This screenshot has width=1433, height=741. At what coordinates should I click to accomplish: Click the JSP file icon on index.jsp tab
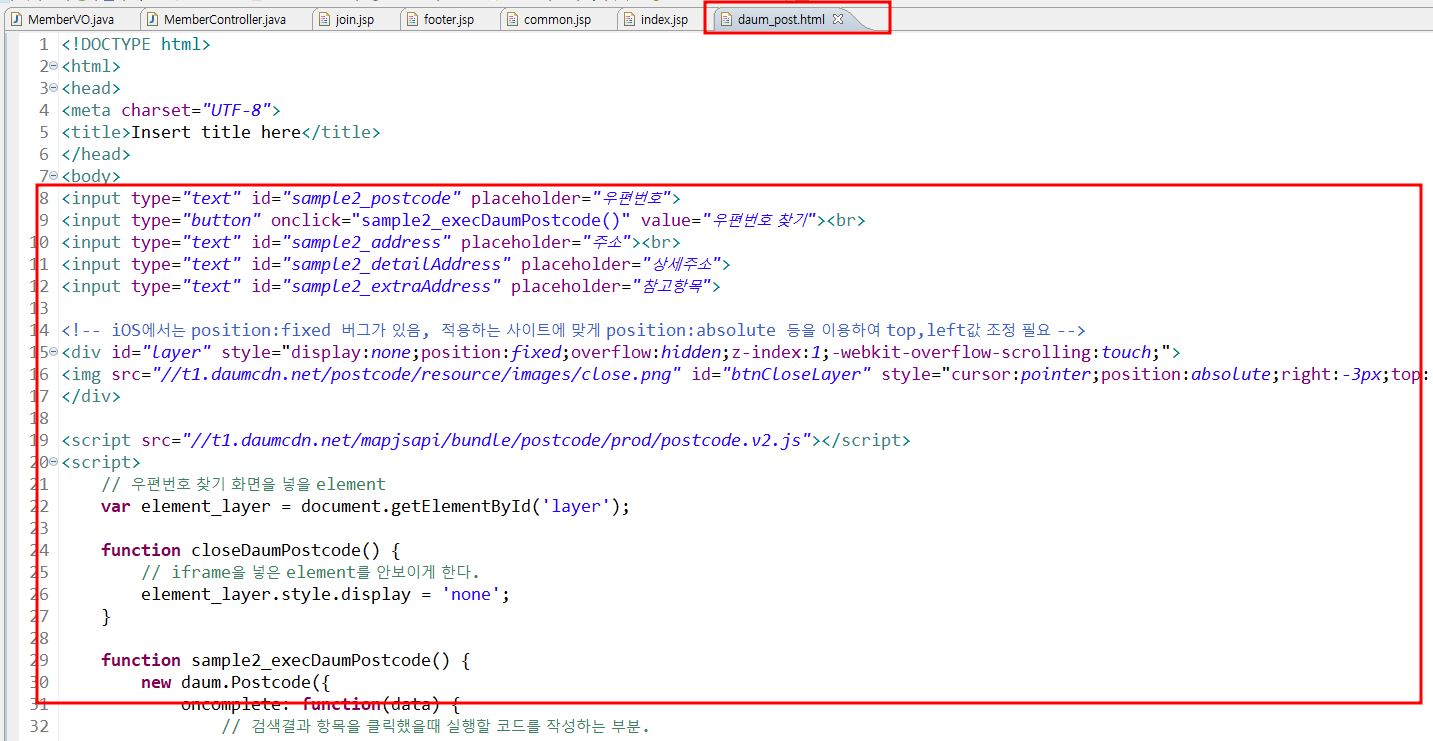coord(628,19)
